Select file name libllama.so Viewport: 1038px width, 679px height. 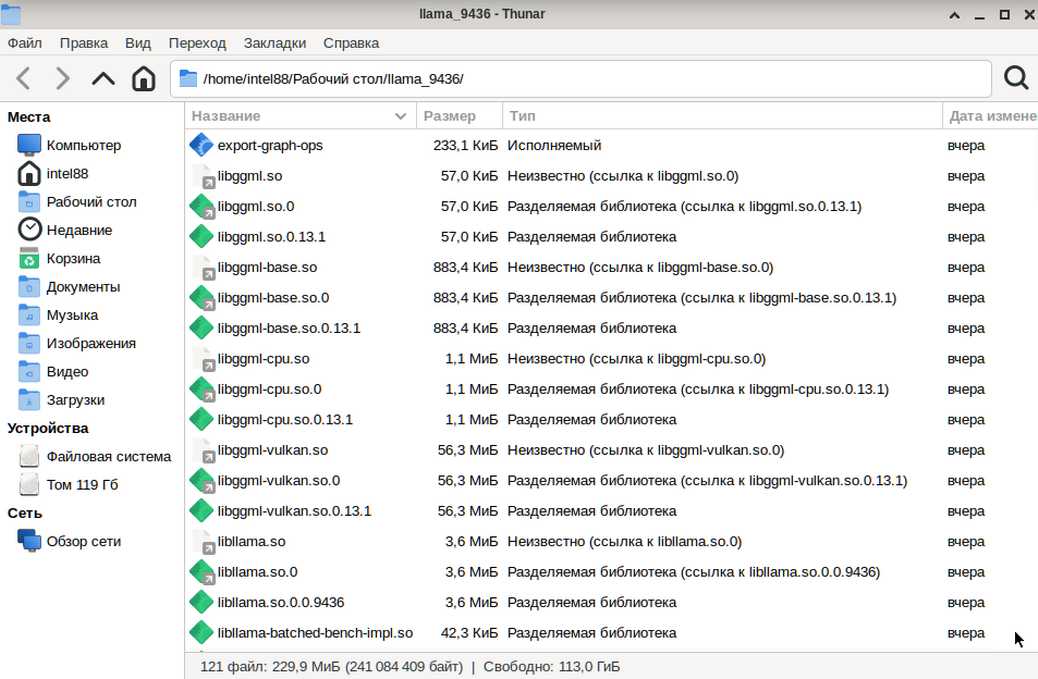(x=252, y=541)
